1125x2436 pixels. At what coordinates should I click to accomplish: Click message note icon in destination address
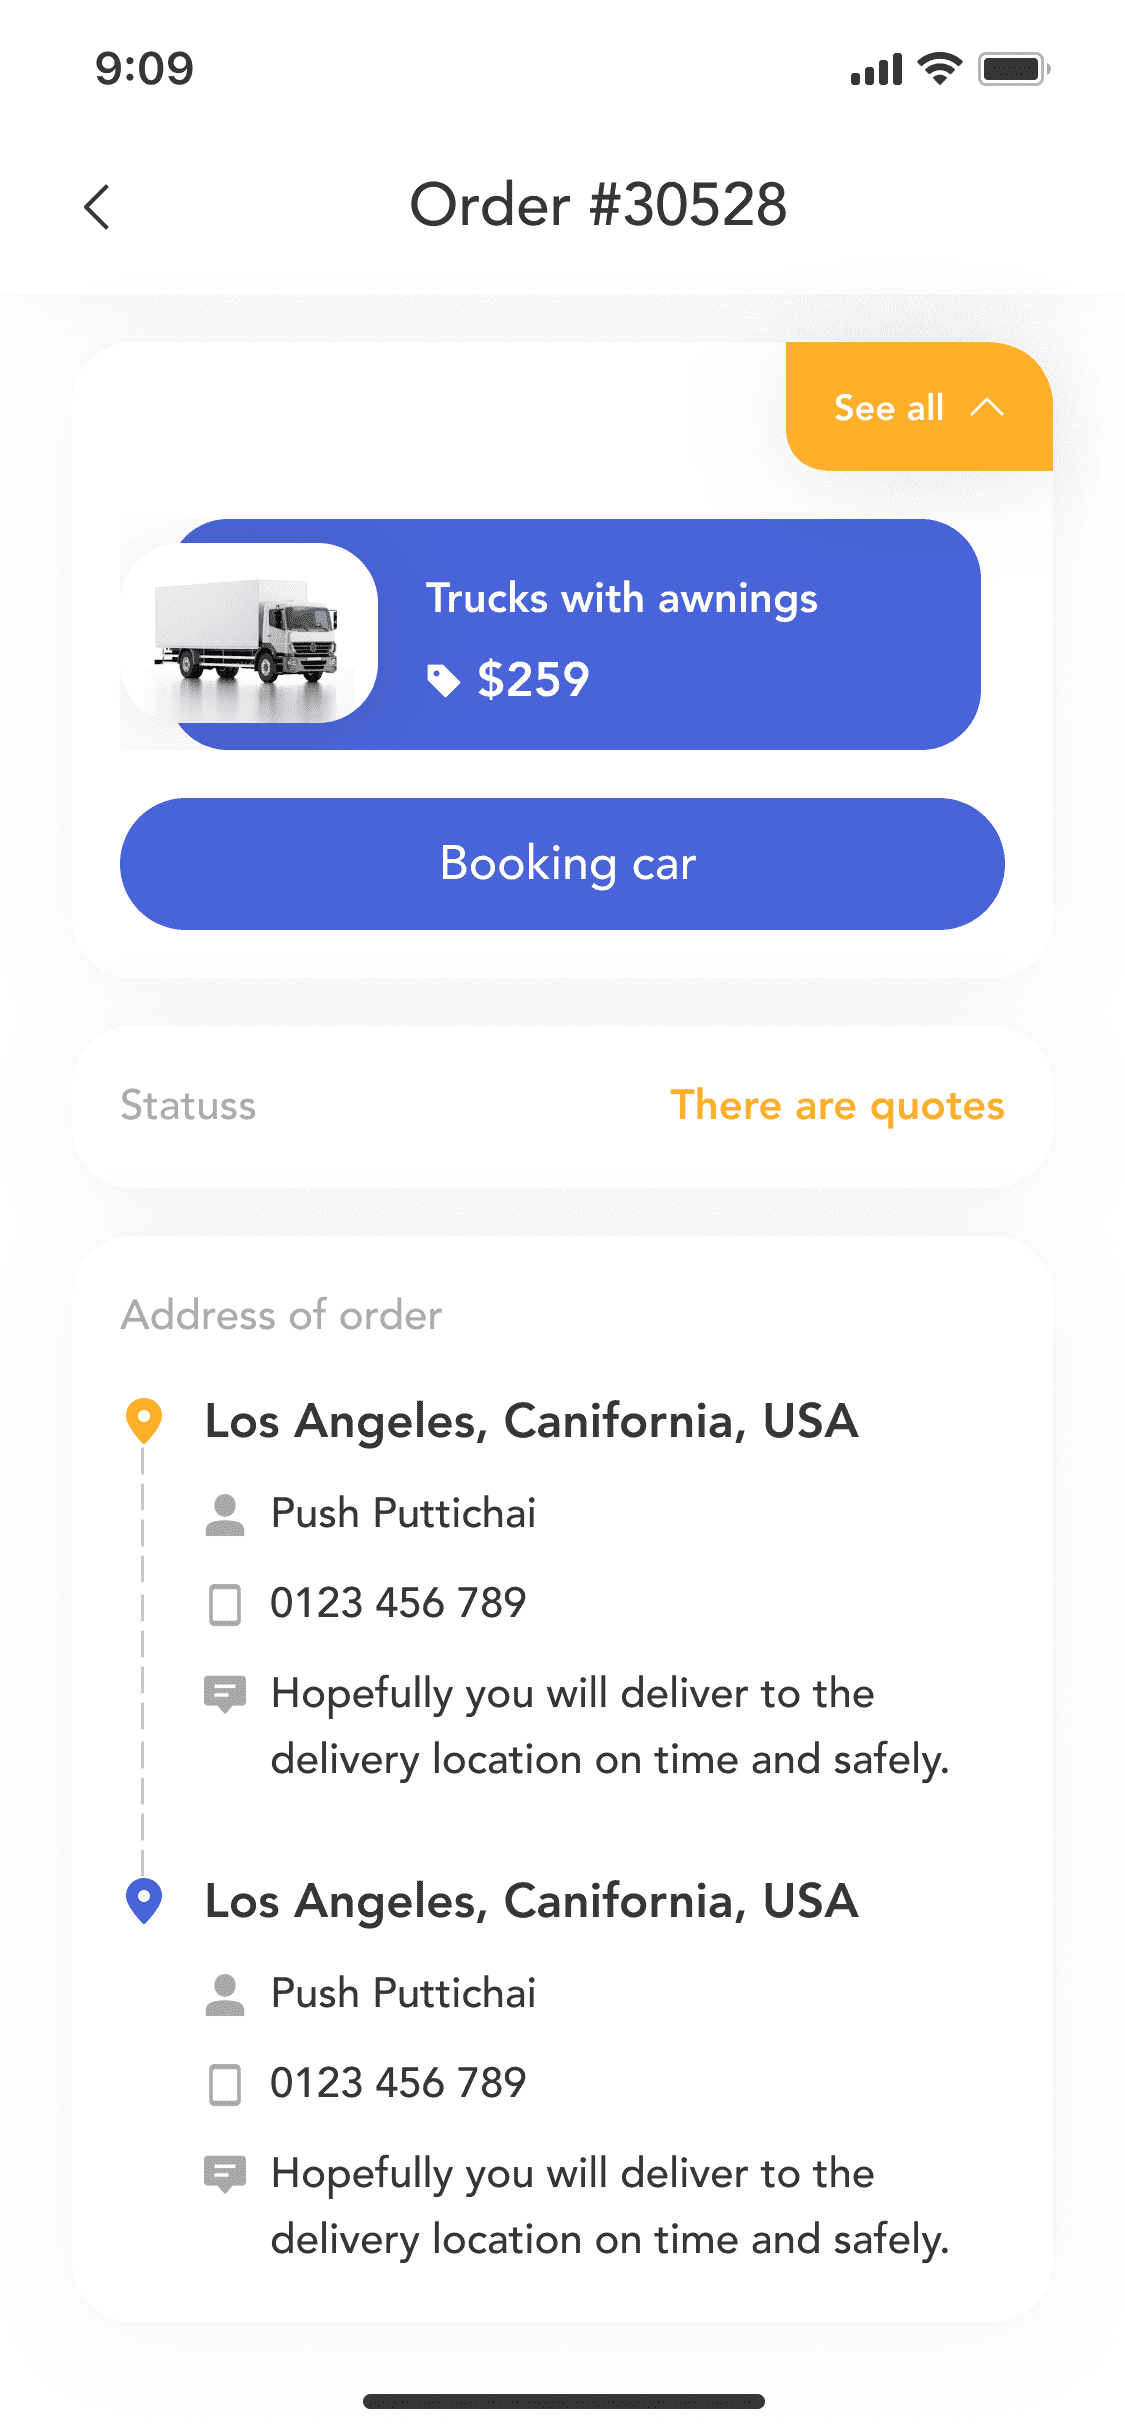225,2174
